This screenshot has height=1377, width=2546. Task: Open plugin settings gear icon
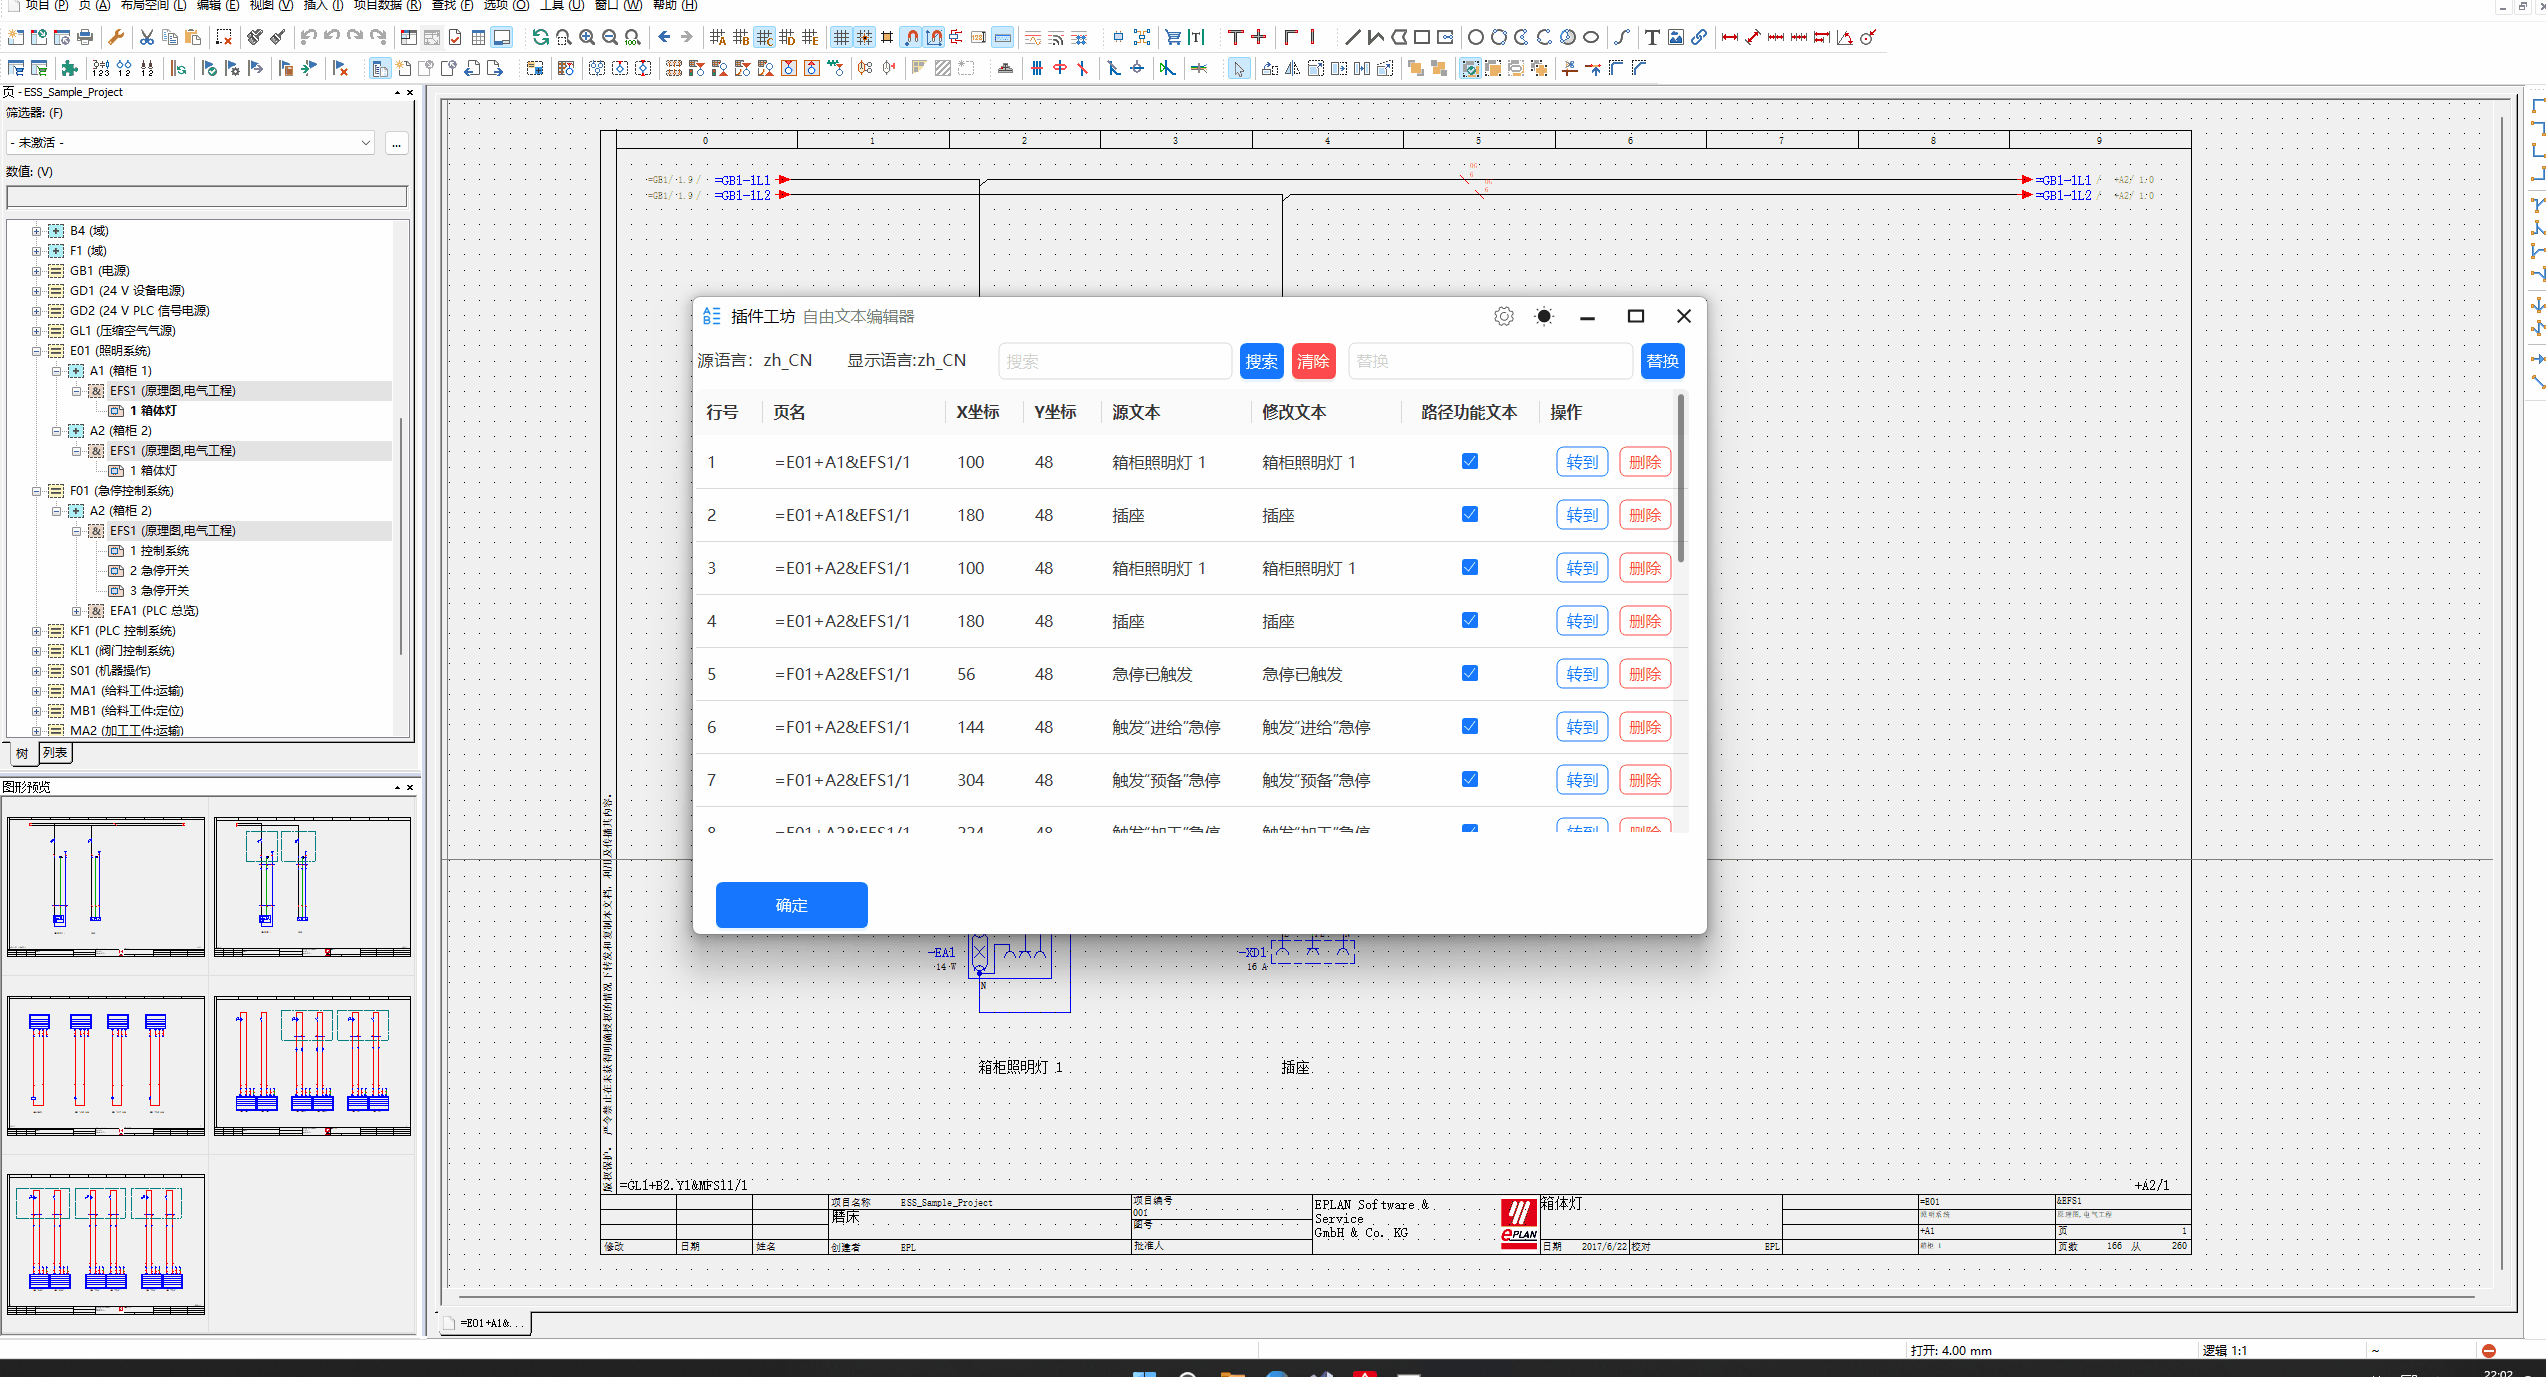(1503, 317)
